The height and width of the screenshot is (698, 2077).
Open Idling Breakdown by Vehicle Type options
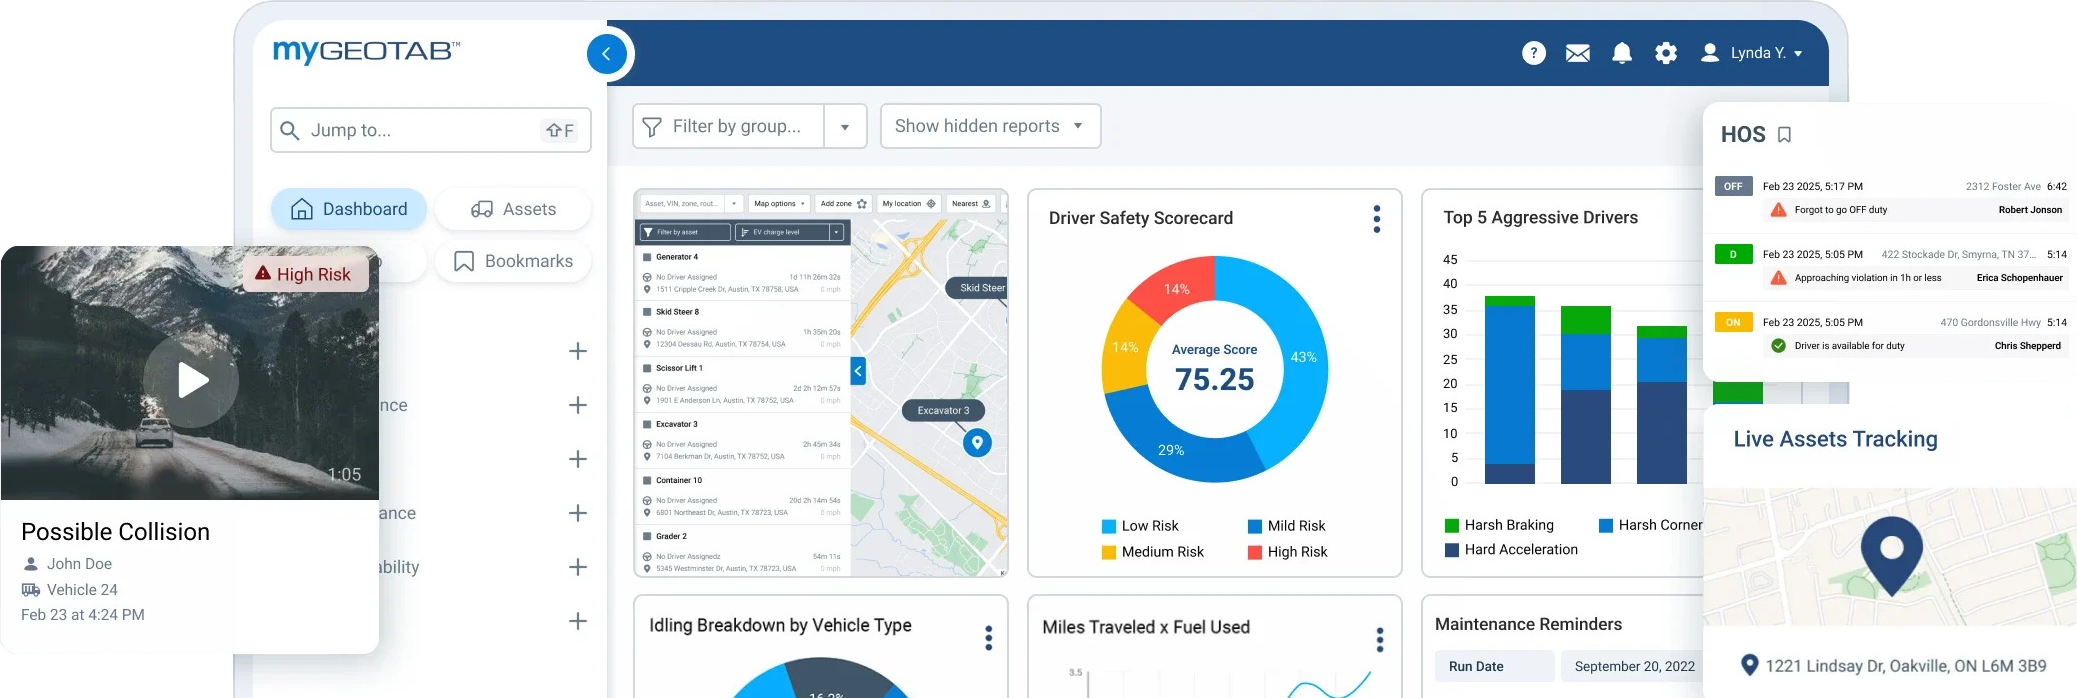tap(988, 637)
